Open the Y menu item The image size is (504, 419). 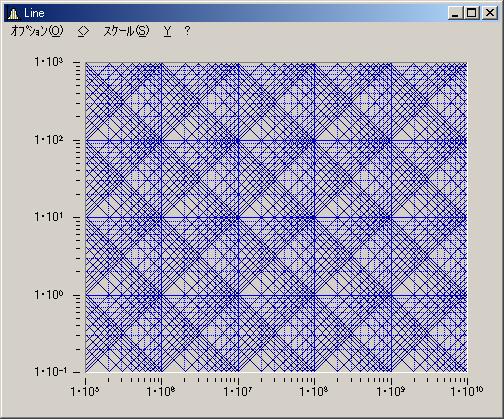[x=168, y=31]
